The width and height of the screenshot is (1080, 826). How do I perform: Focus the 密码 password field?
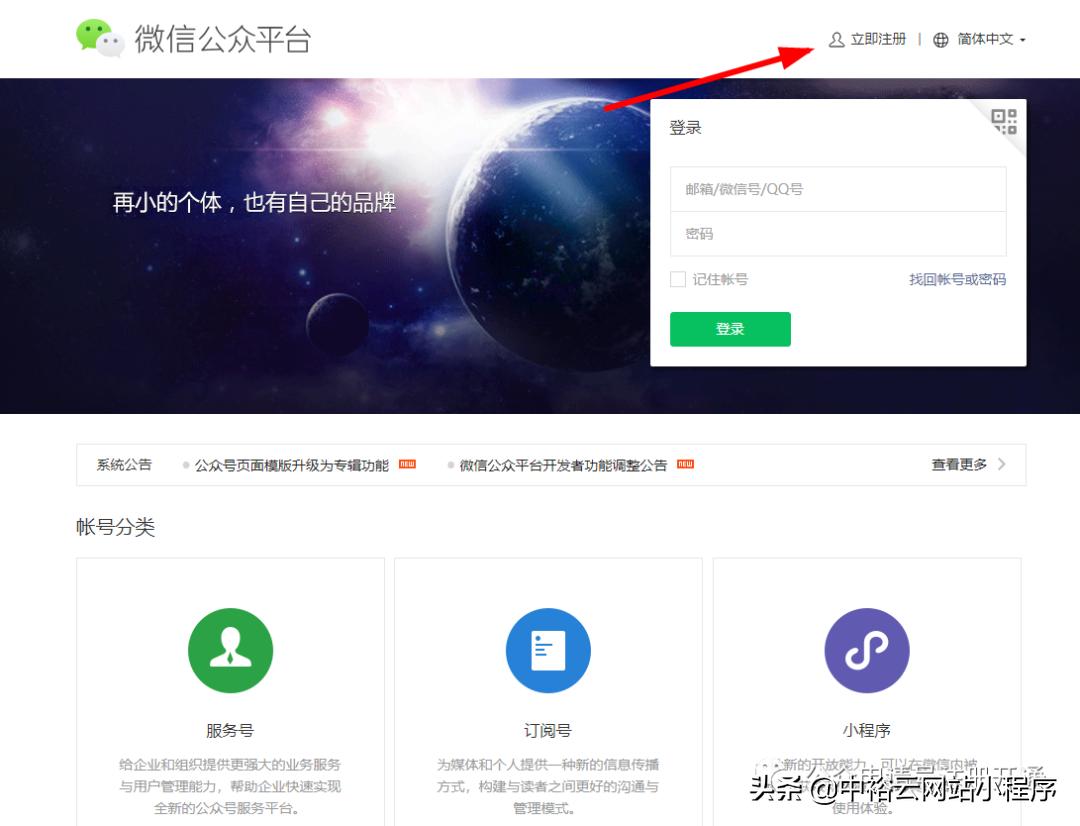838,234
